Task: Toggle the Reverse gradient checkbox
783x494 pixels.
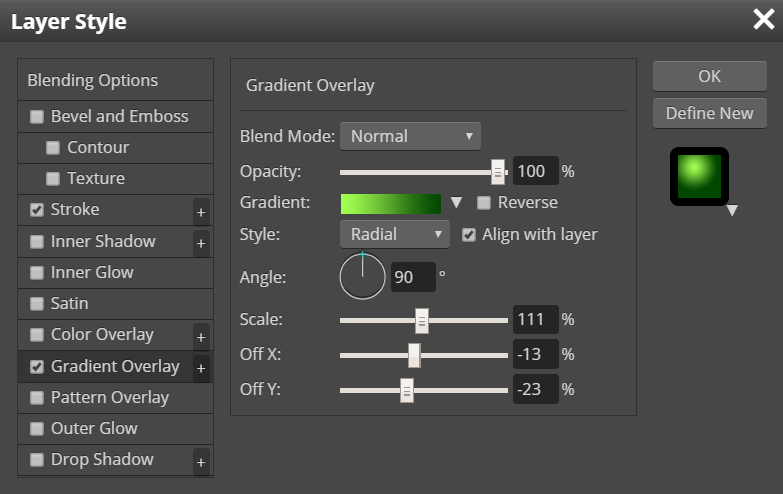Action: (x=484, y=203)
